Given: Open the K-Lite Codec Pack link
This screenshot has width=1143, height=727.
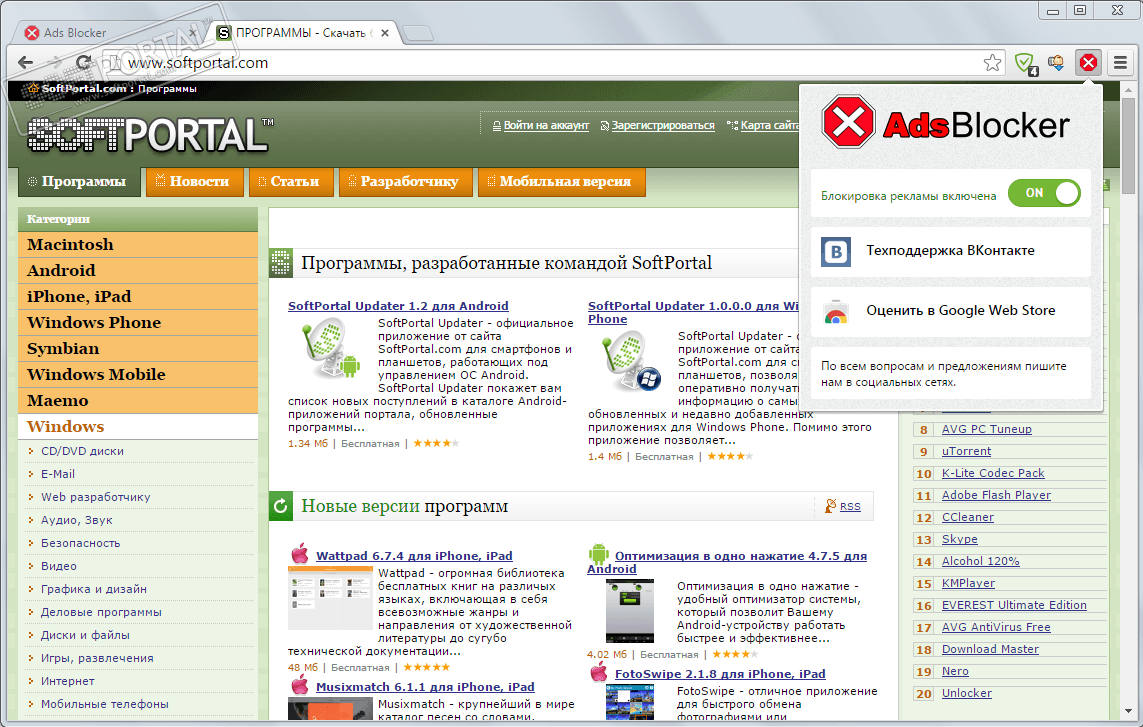Looking at the screenshot, I should coord(993,473).
